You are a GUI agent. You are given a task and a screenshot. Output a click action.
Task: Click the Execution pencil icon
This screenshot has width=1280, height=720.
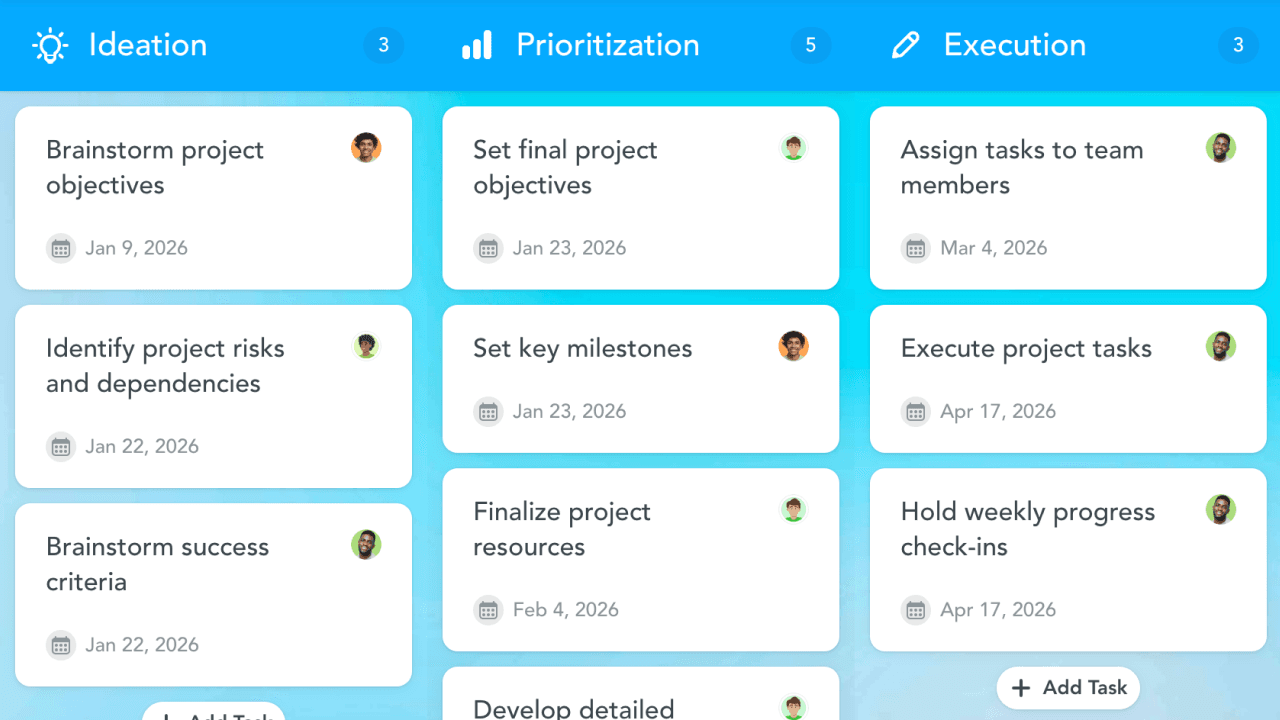click(x=905, y=45)
